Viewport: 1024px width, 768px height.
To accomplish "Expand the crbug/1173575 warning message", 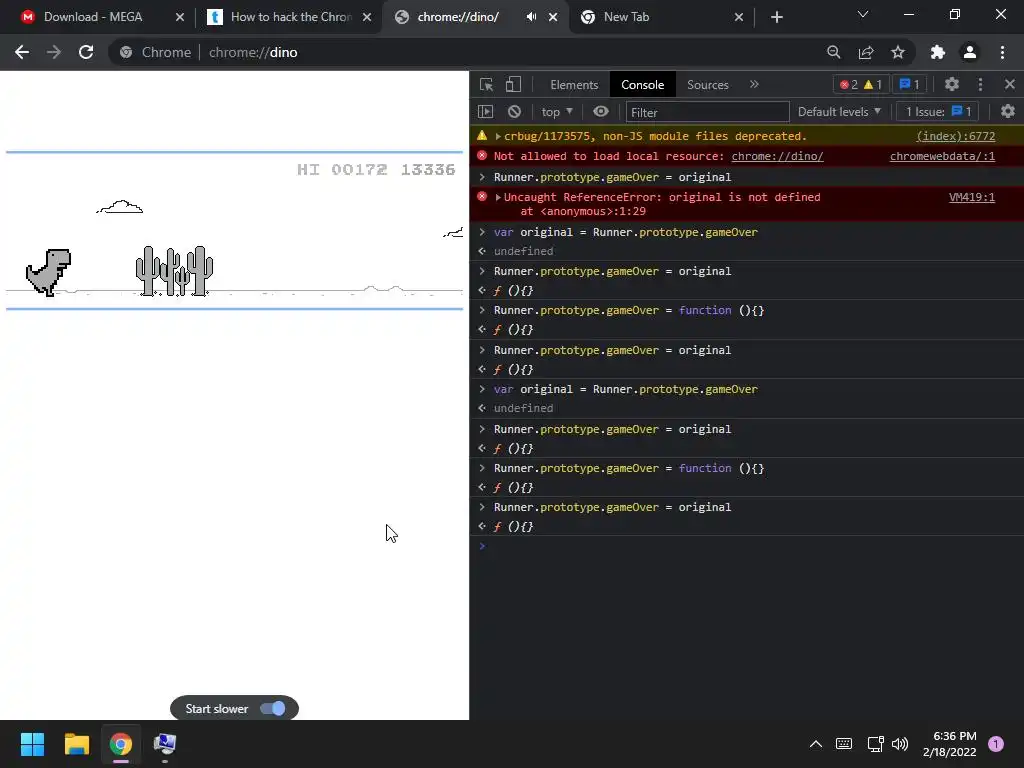I will 498,136.
